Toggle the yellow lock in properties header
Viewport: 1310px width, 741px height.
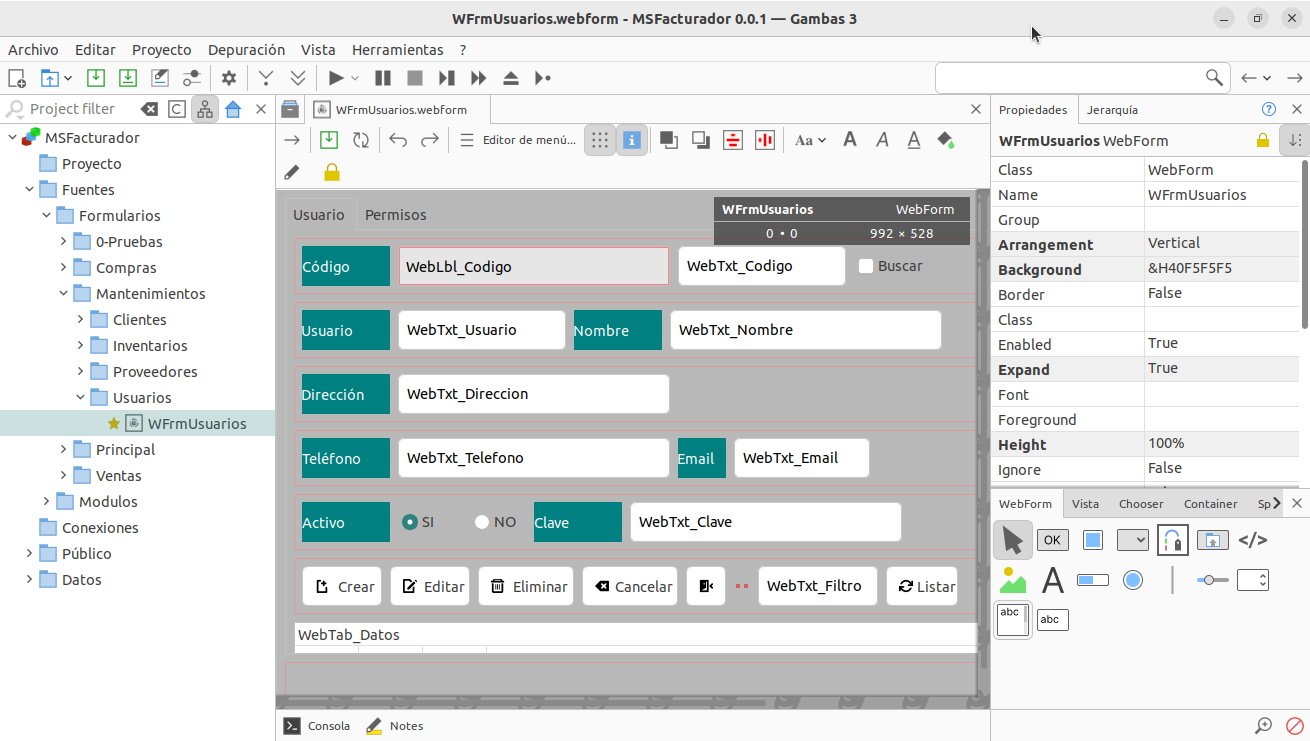click(x=1263, y=140)
